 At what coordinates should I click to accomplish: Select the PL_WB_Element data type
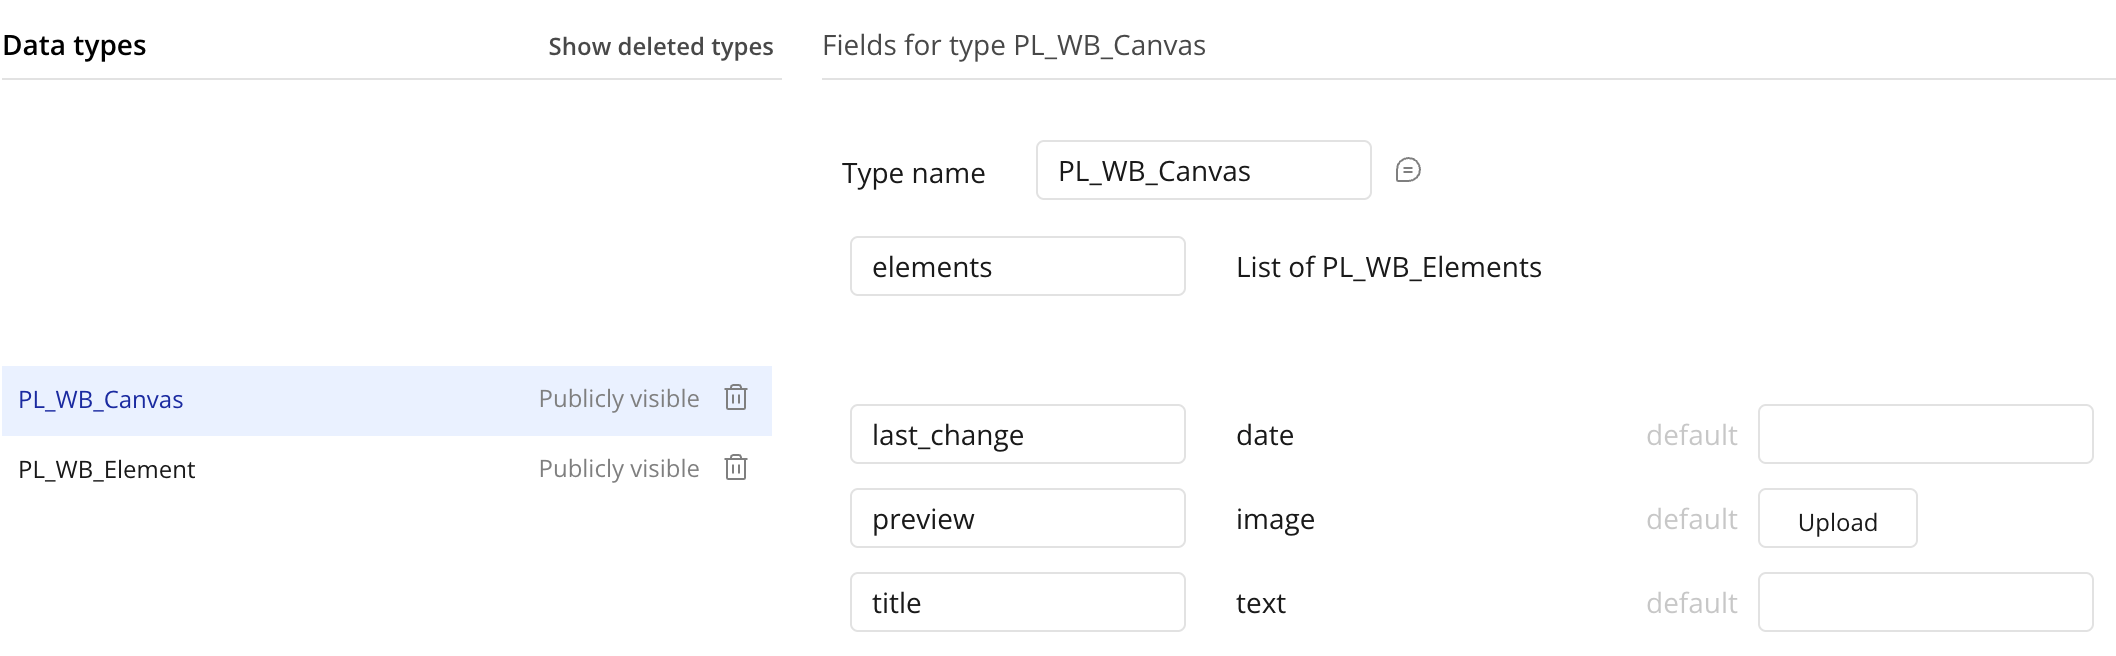tap(107, 470)
